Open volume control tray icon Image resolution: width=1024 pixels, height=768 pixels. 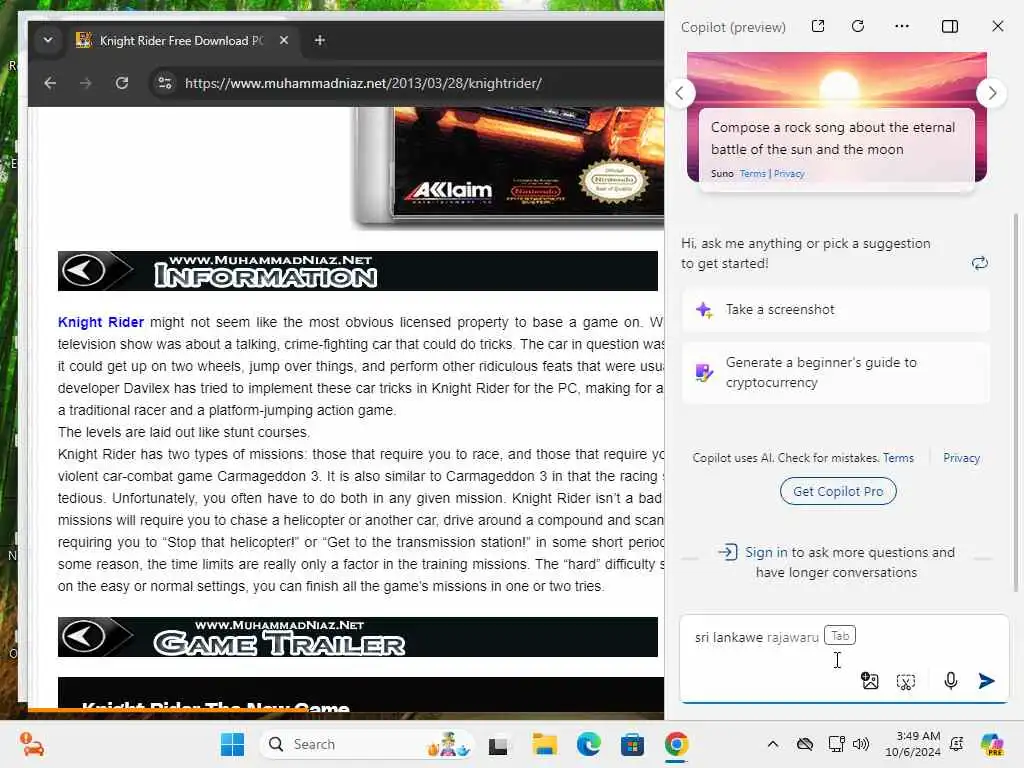[x=861, y=744]
